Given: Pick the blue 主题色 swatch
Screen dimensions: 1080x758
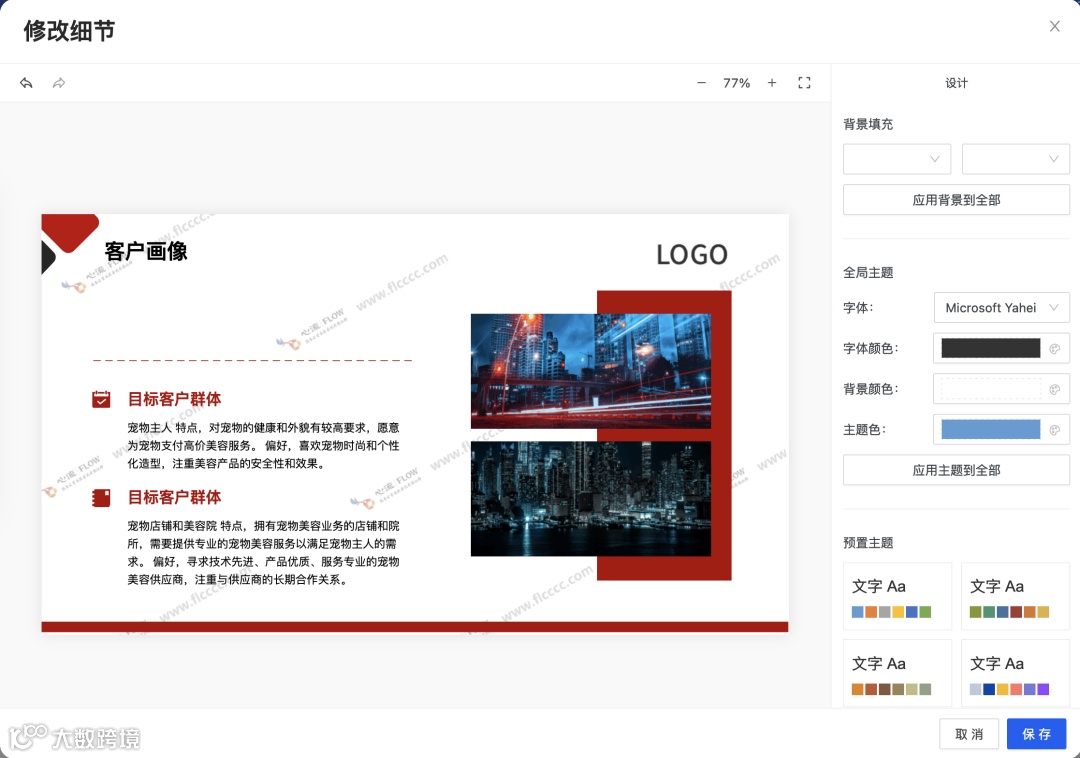Looking at the screenshot, I should tap(990, 430).
